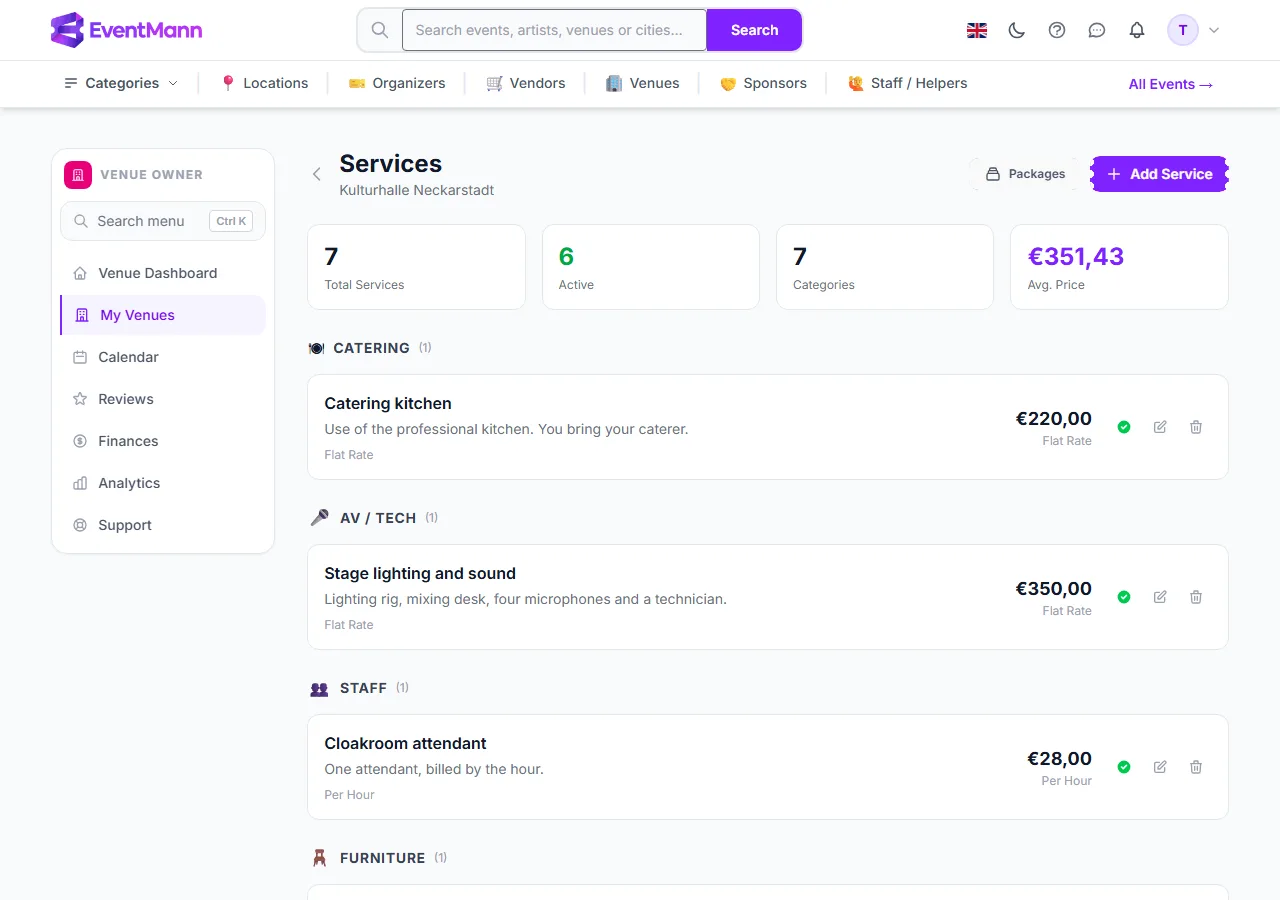Select My Venues in sidebar
This screenshot has height=900, width=1280.
163,315
